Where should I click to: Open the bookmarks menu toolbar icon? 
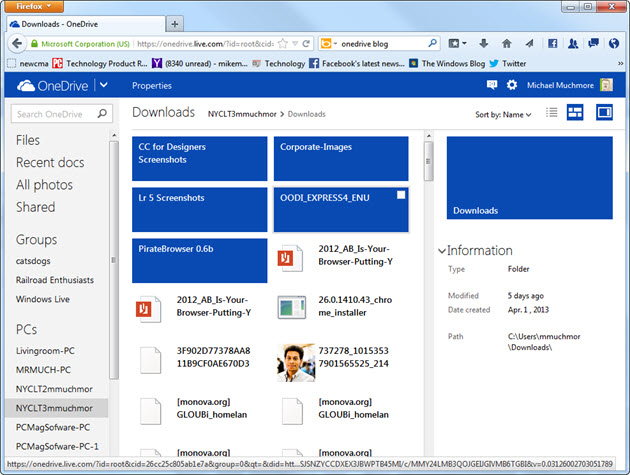coord(454,43)
